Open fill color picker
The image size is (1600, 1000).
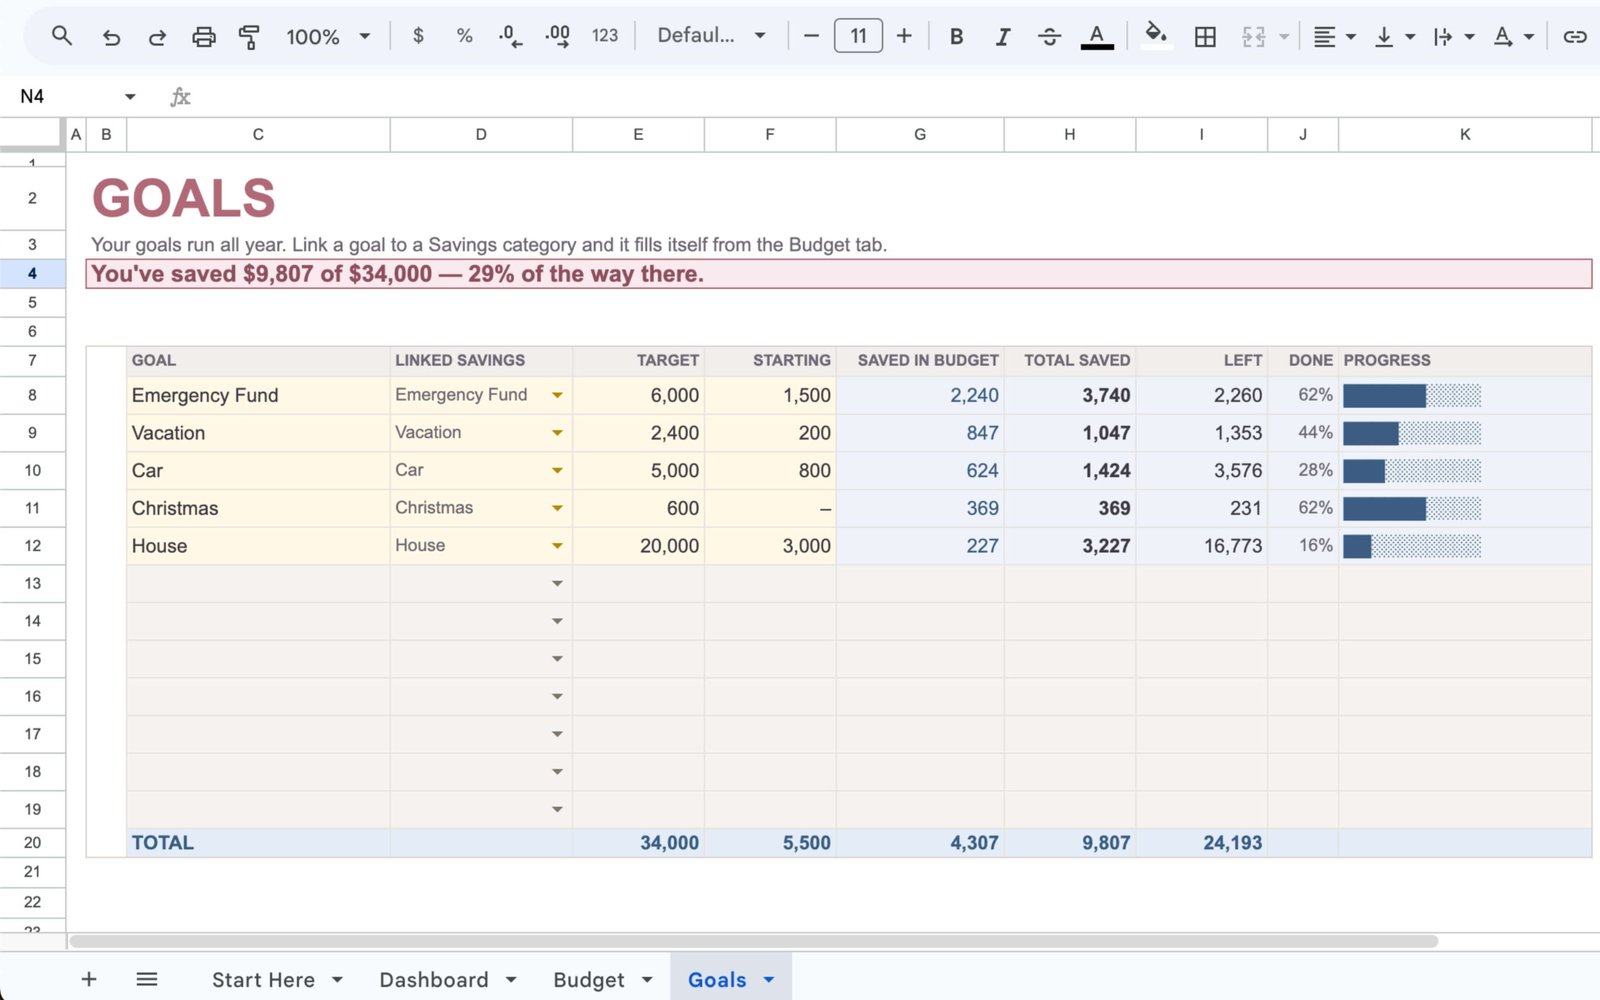pos(1156,36)
